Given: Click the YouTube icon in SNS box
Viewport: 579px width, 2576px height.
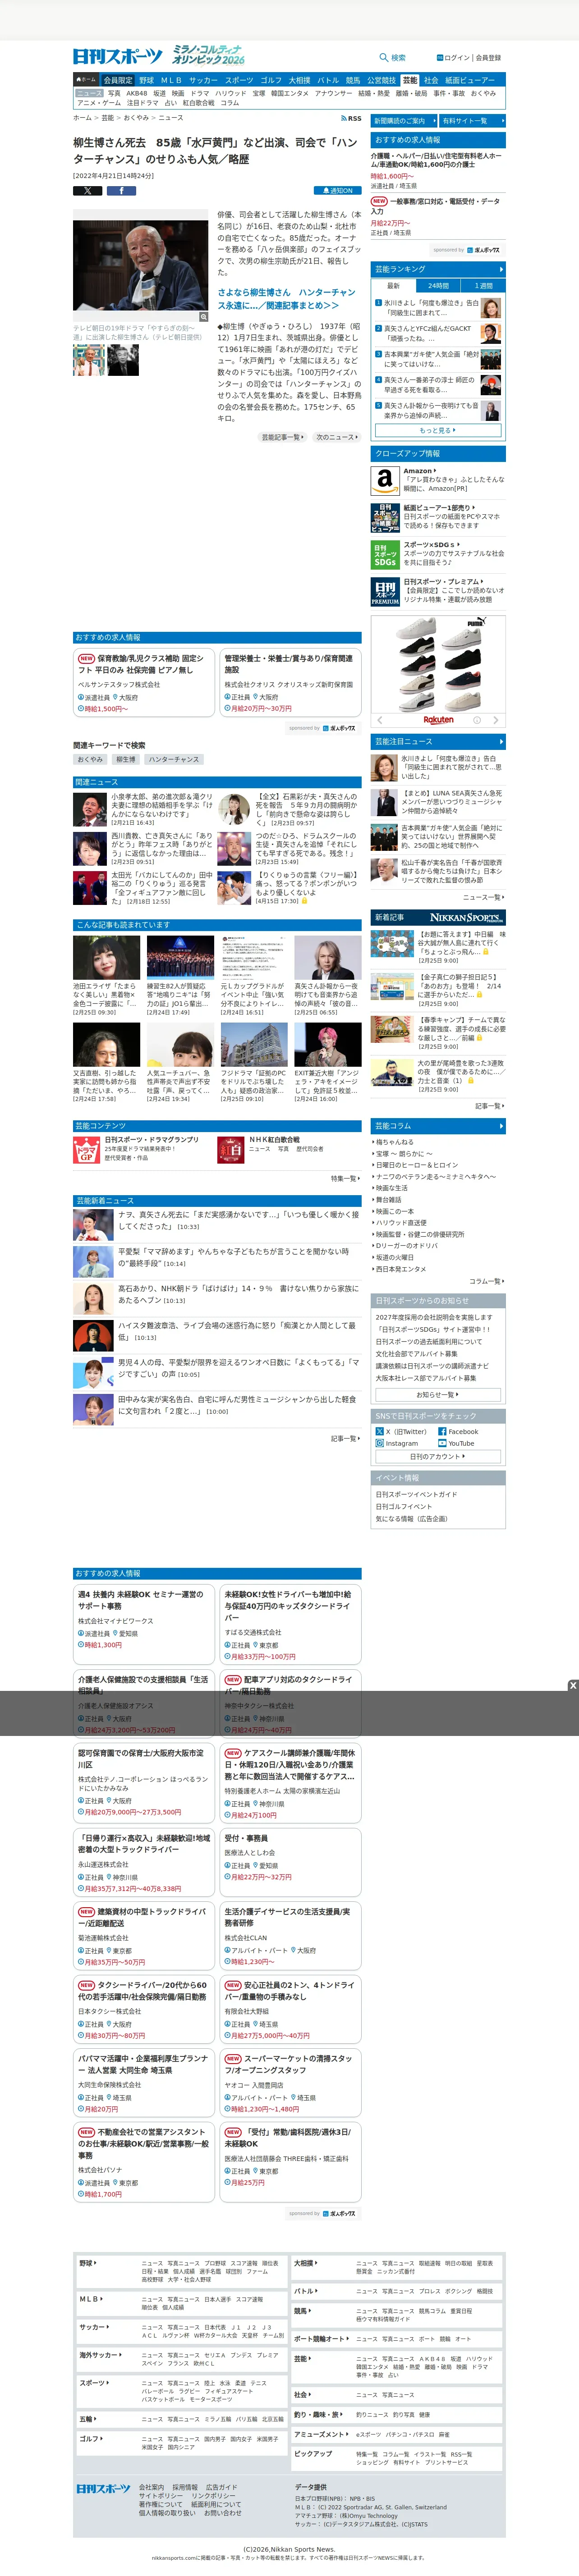Looking at the screenshot, I should tap(442, 1443).
